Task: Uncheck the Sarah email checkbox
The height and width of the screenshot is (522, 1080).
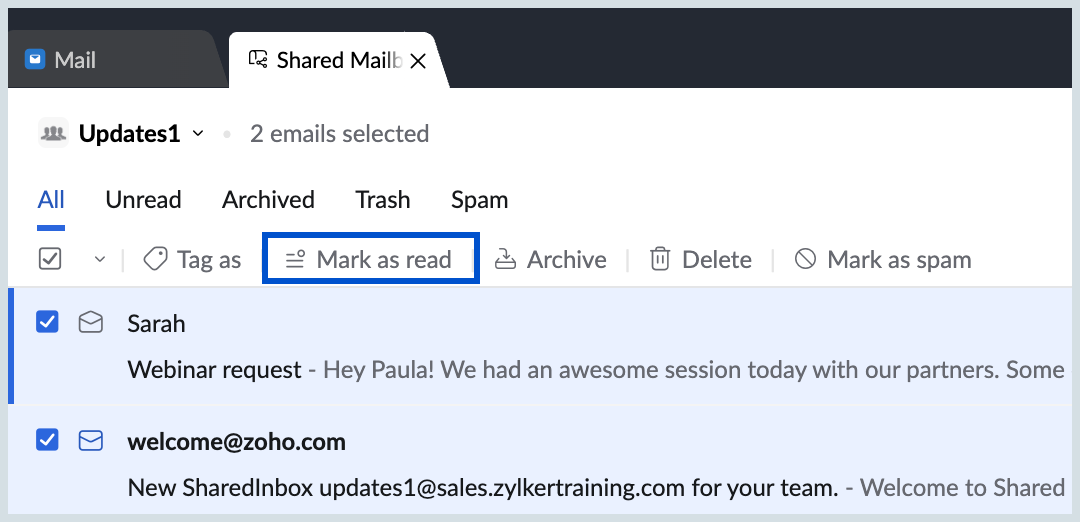Action: [48, 322]
